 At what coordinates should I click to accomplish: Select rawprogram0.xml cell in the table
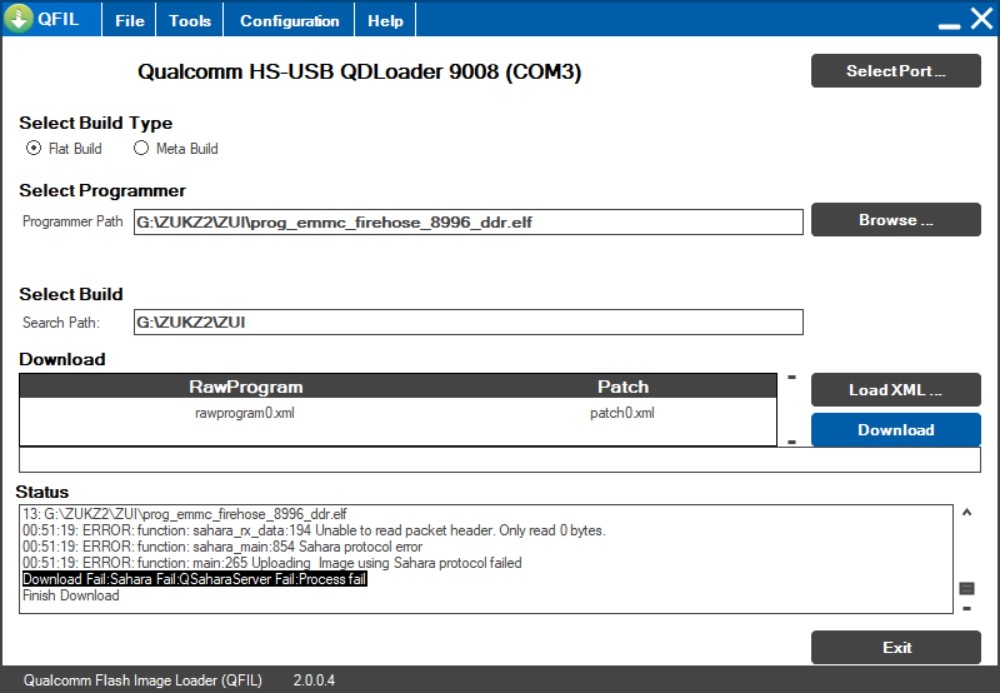[x=245, y=413]
